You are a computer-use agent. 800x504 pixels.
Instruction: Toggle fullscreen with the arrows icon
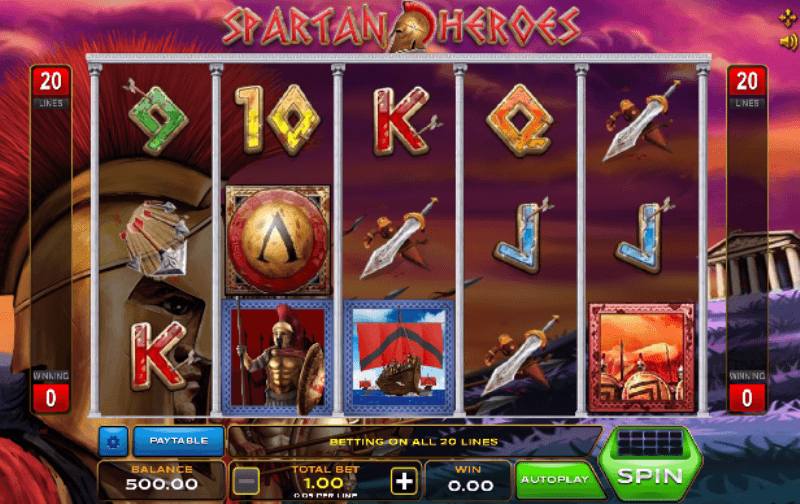point(788,18)
